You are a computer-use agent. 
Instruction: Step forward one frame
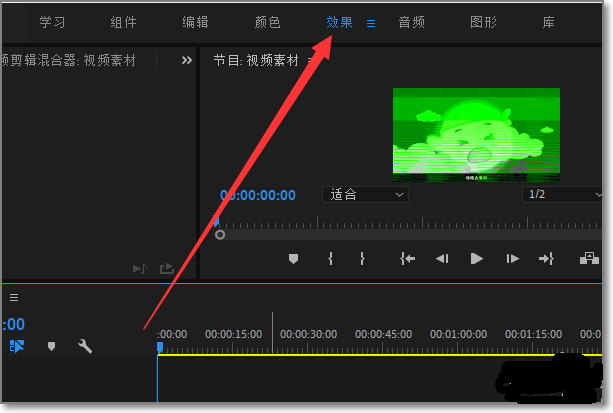(x=512, y=259)
